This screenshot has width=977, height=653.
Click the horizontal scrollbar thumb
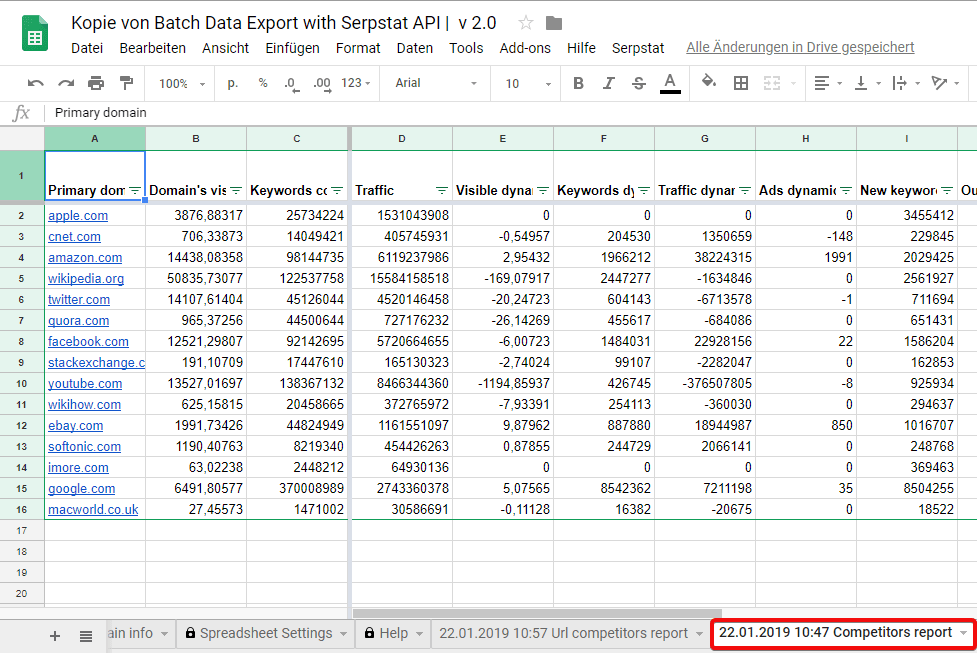coord(537,614)
